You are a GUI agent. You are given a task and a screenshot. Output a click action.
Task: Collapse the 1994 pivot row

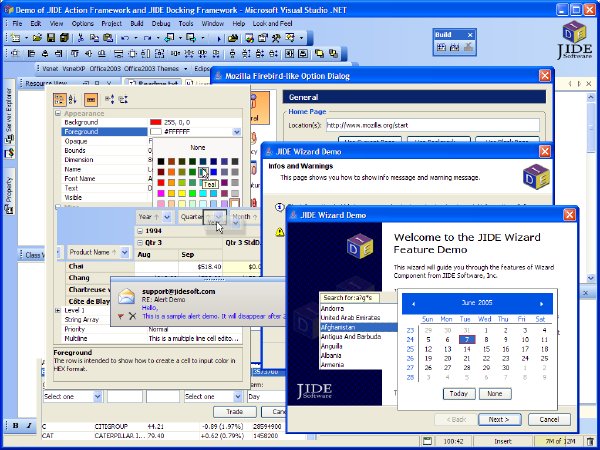[x=140, y=231]
